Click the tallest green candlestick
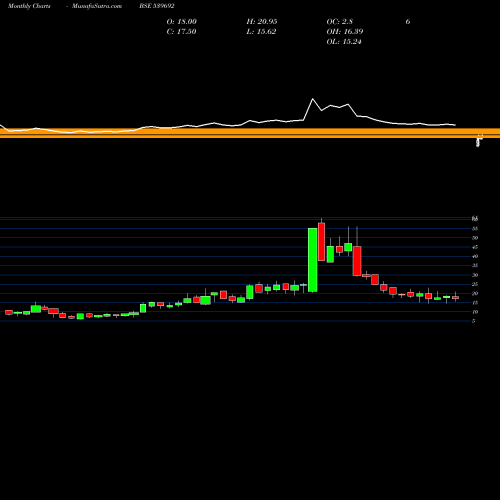The height and width of the screenshot is (500, 500). pyautogui.click(x=312, y=260)
